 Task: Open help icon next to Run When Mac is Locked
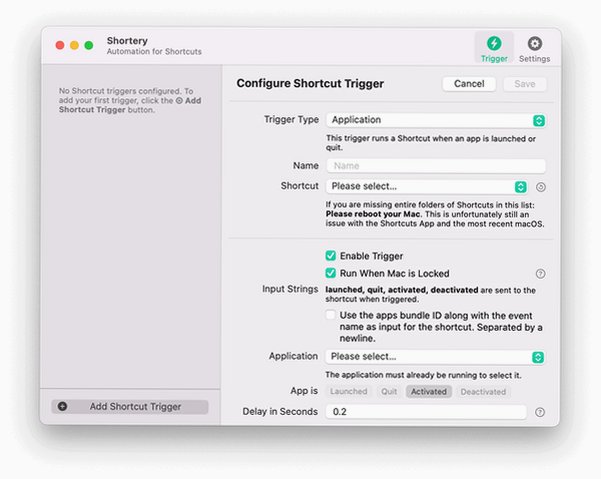(x=540, y=274)
